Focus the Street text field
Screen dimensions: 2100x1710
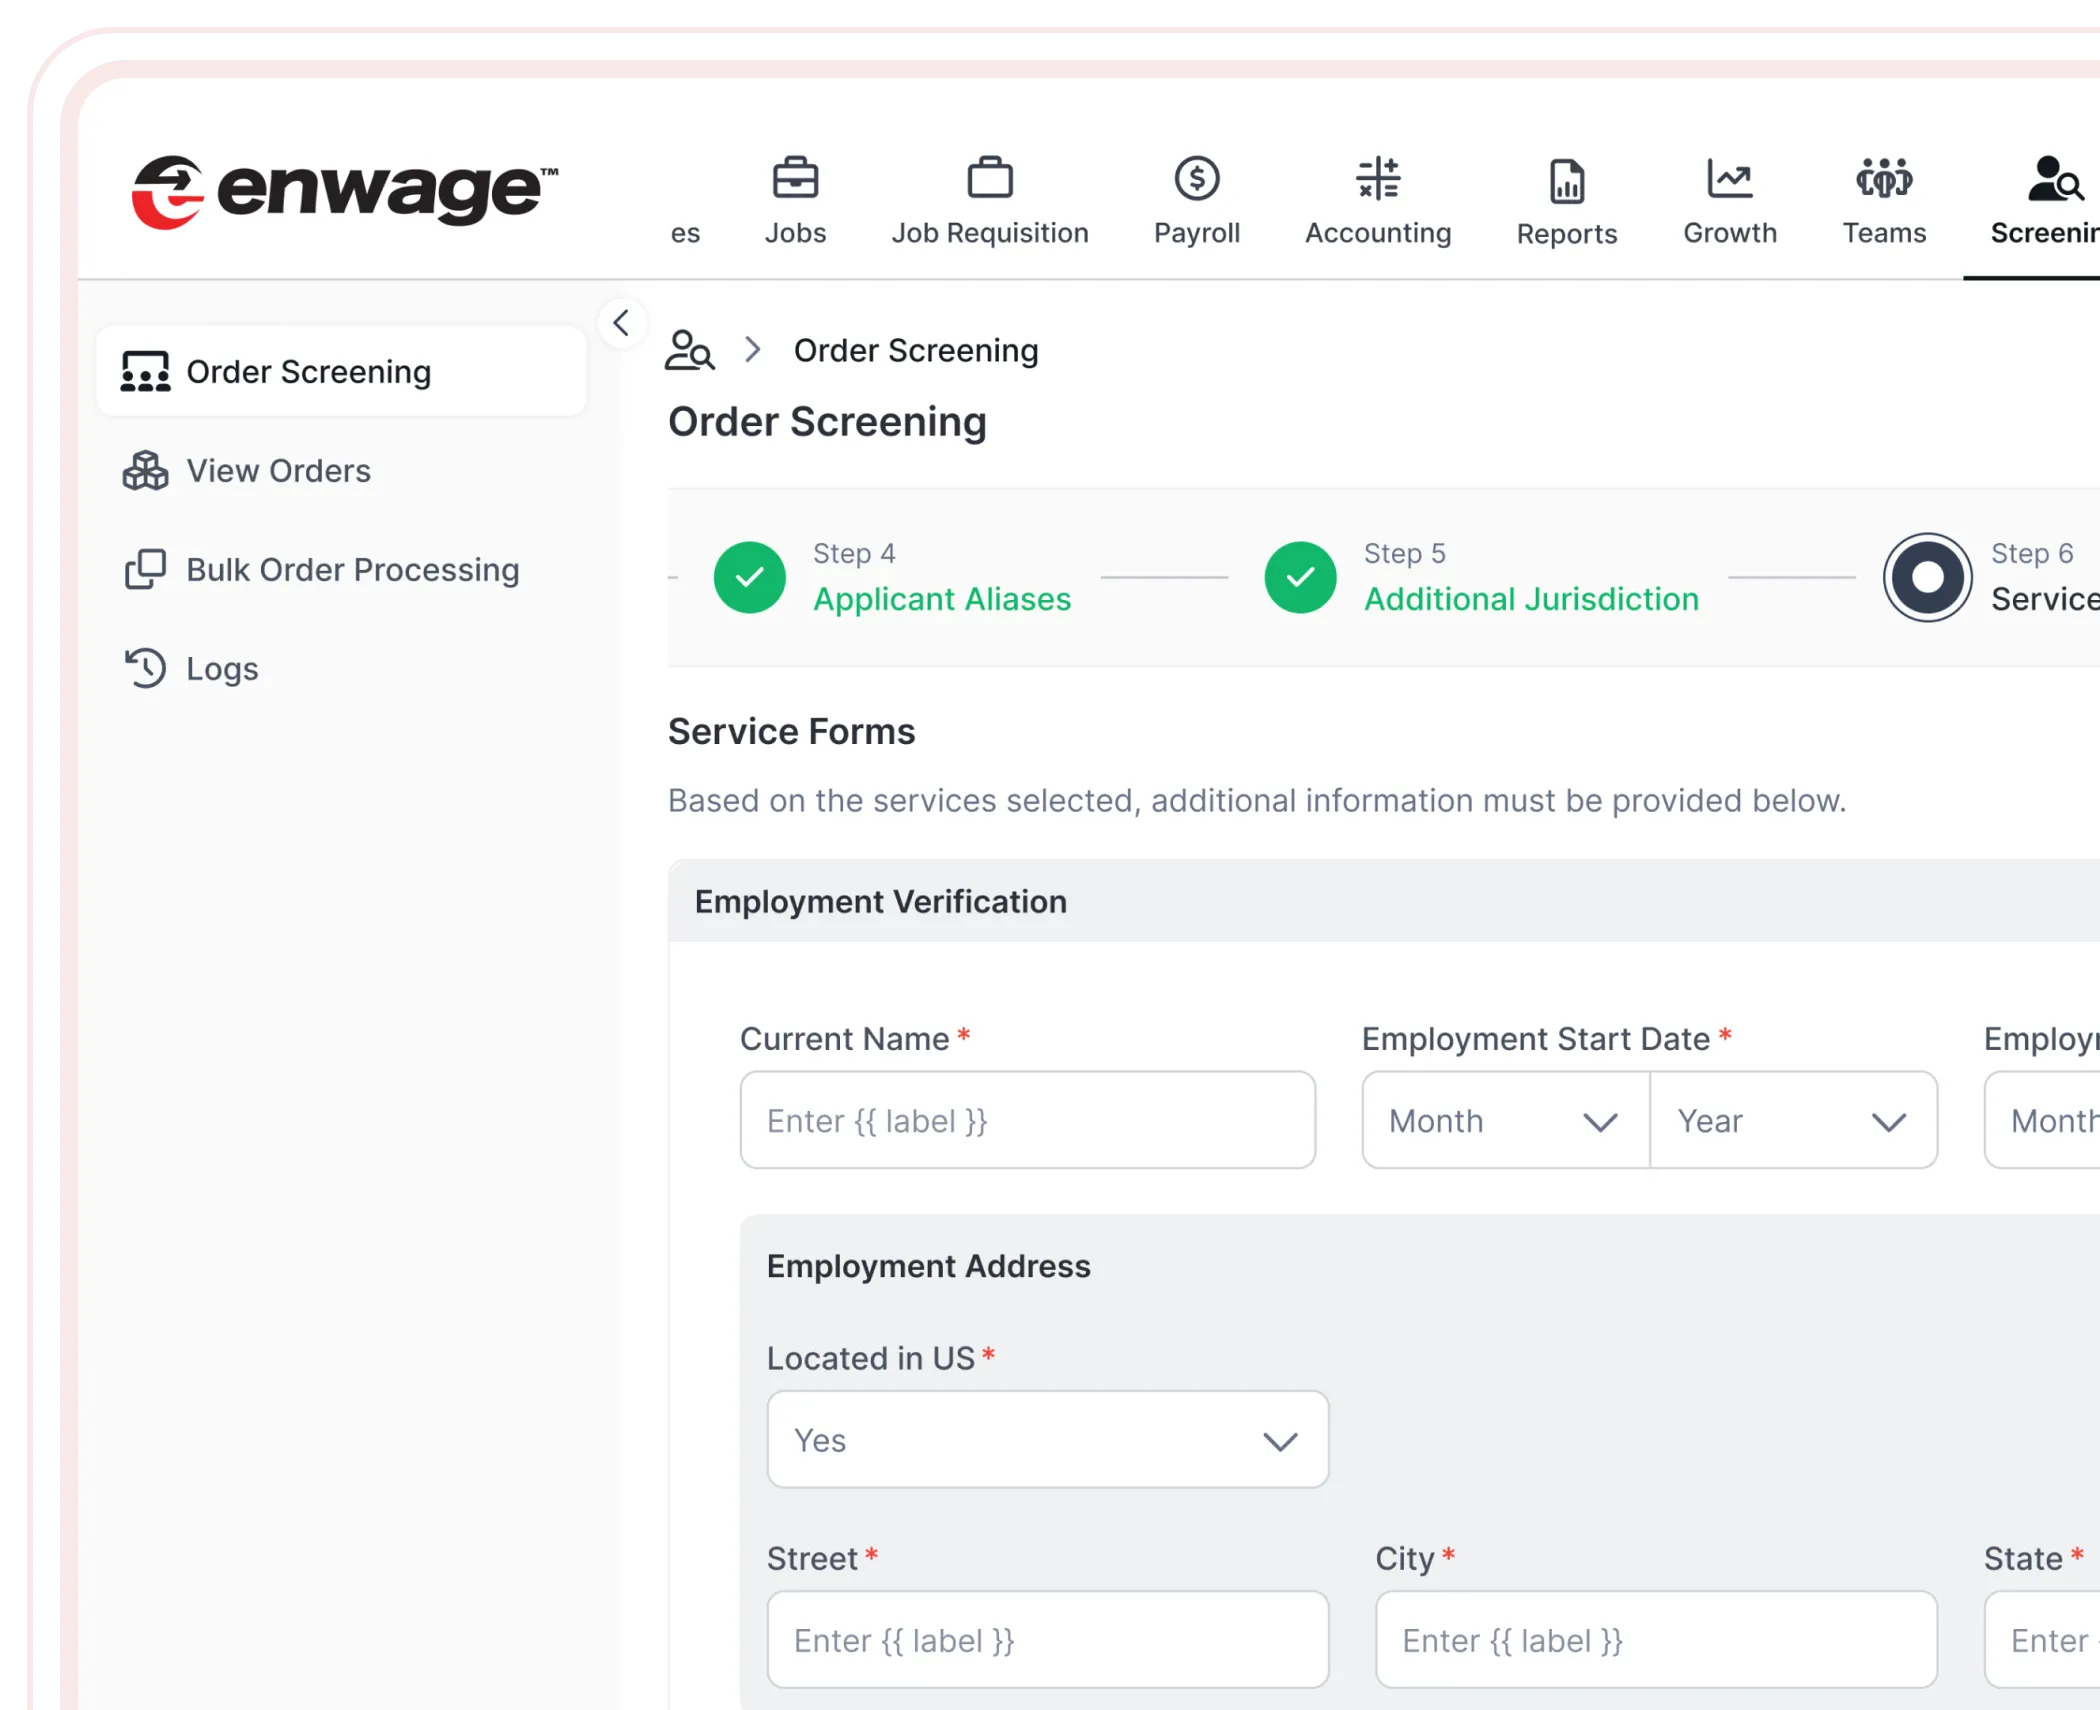(x=1047, y=1641)
